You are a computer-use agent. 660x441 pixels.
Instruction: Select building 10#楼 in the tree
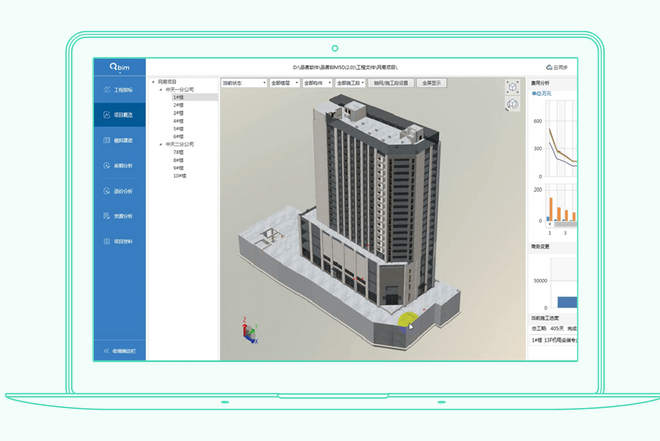180,176
